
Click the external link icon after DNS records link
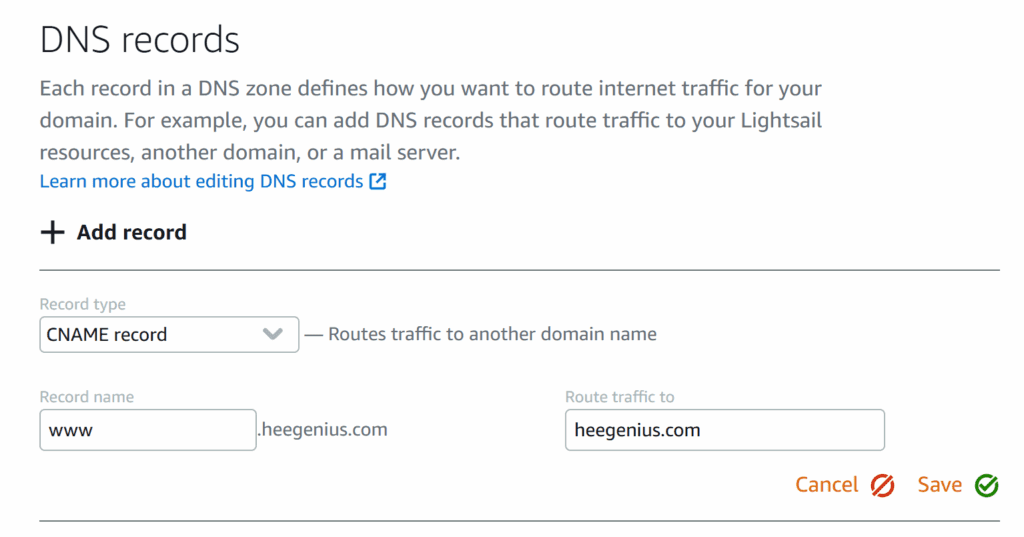[x=378, y=181]
